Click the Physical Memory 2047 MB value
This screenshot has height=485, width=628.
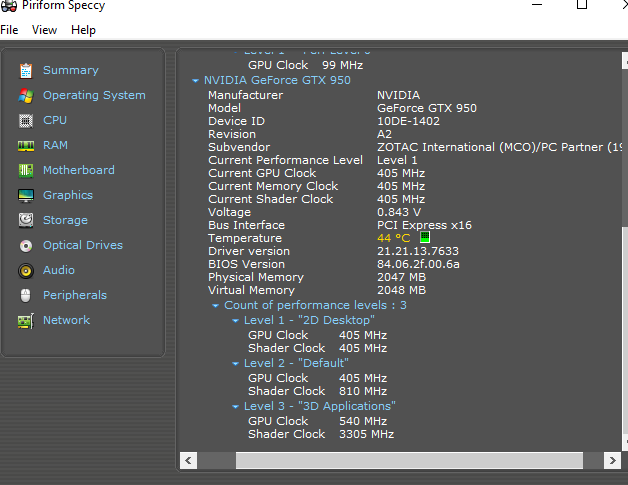pos(402,277)
